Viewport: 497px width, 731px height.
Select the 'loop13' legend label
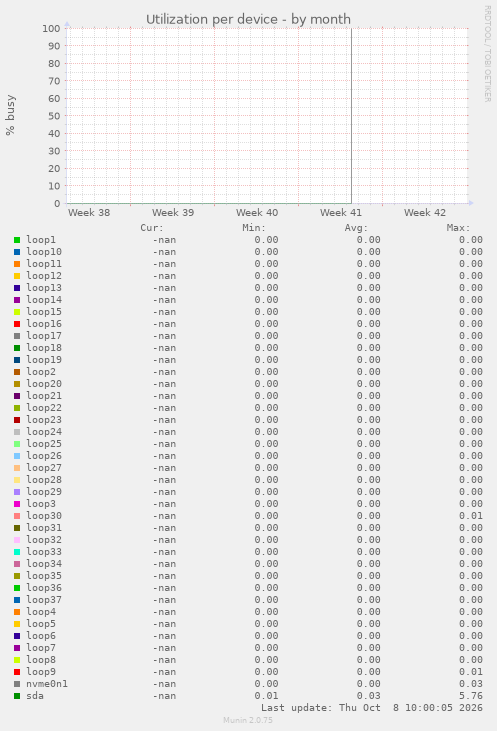(x=44, y=288)
